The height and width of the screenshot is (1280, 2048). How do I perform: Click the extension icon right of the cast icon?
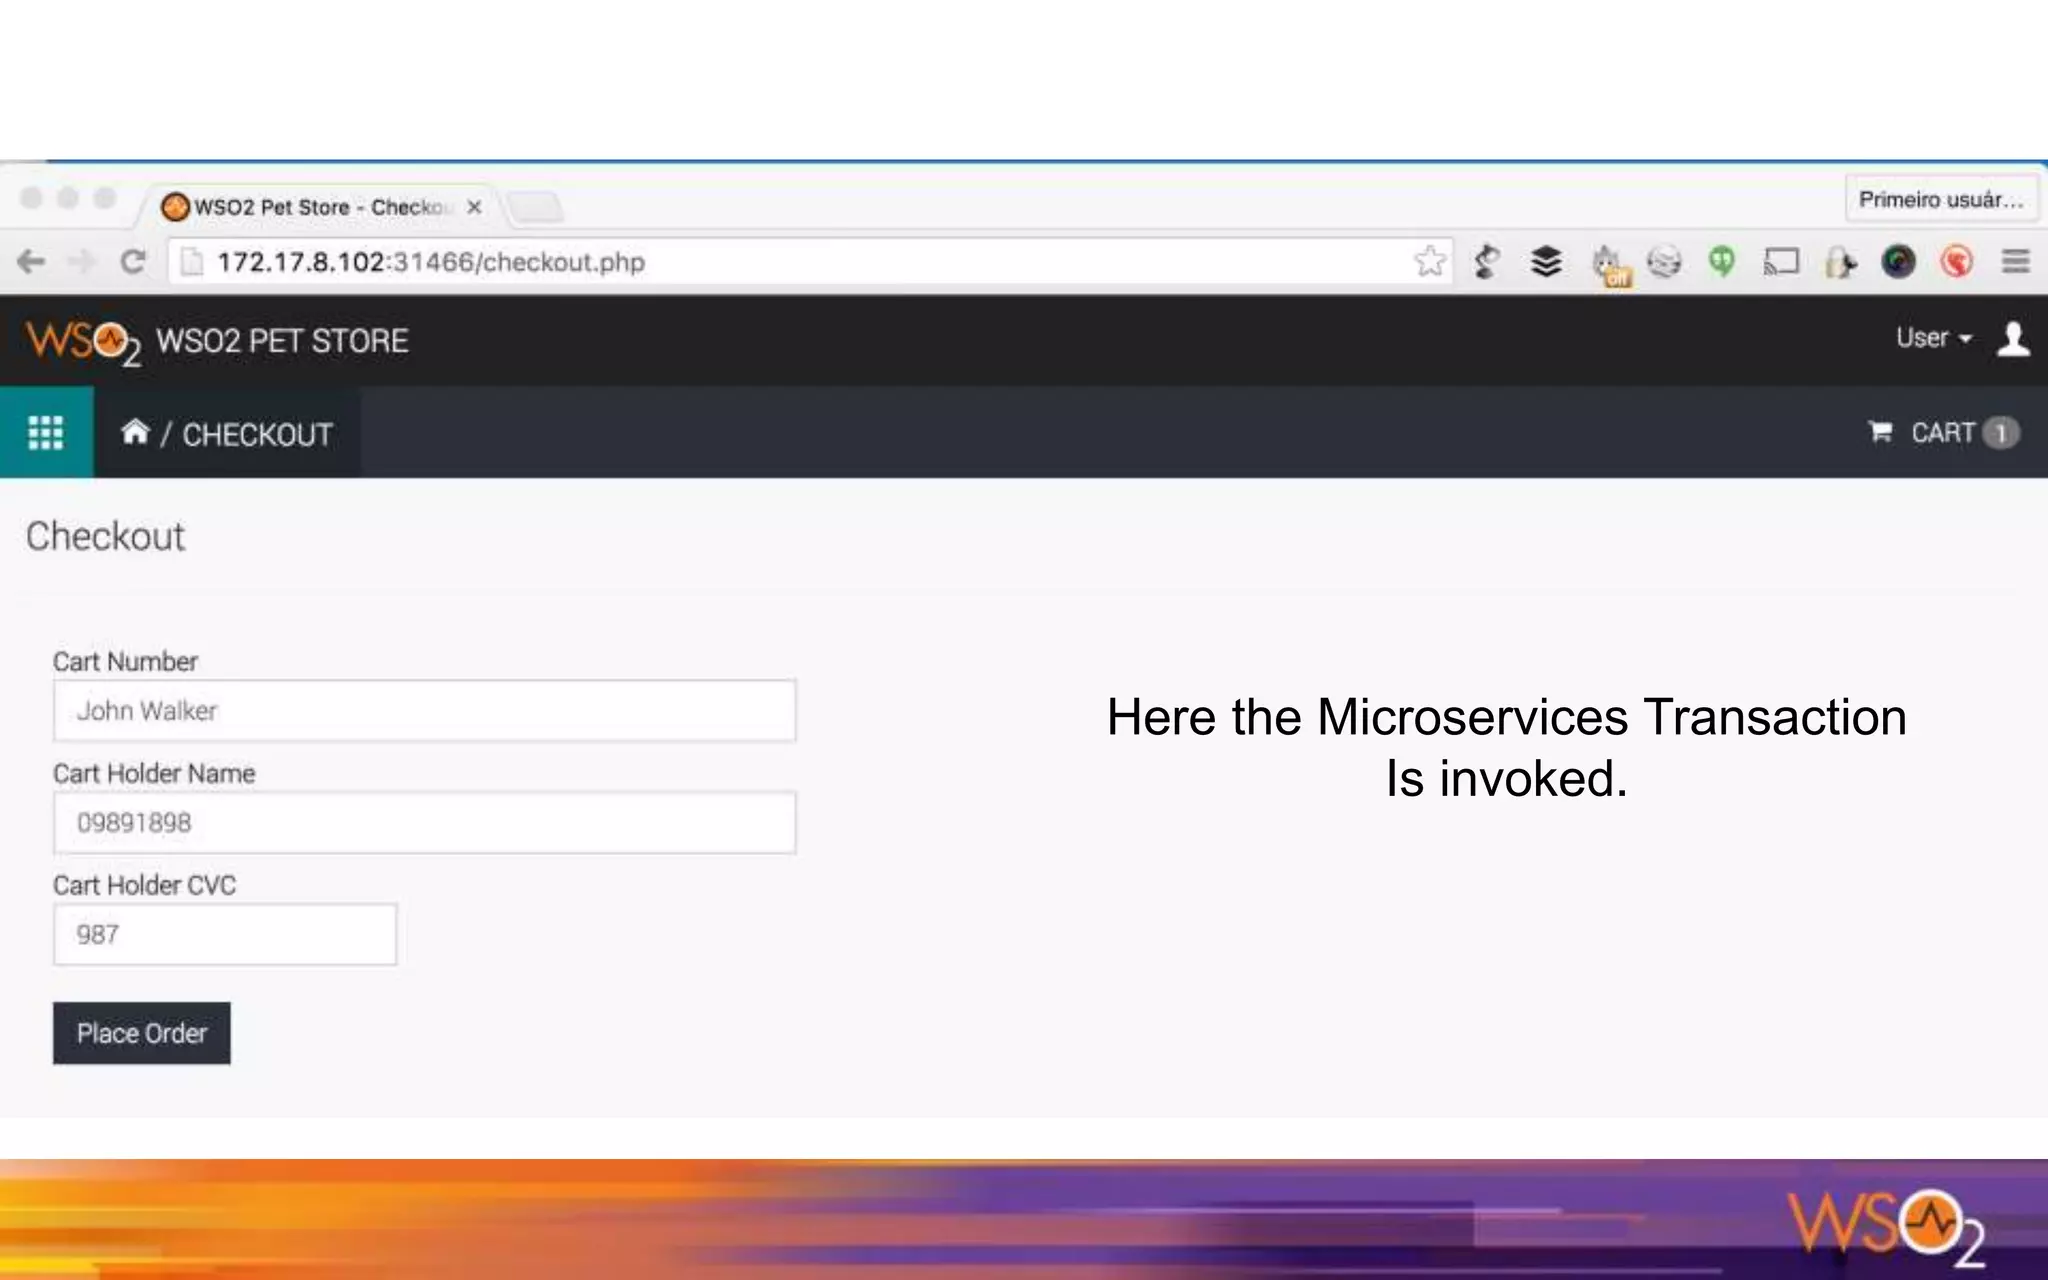click(1840, 262)
